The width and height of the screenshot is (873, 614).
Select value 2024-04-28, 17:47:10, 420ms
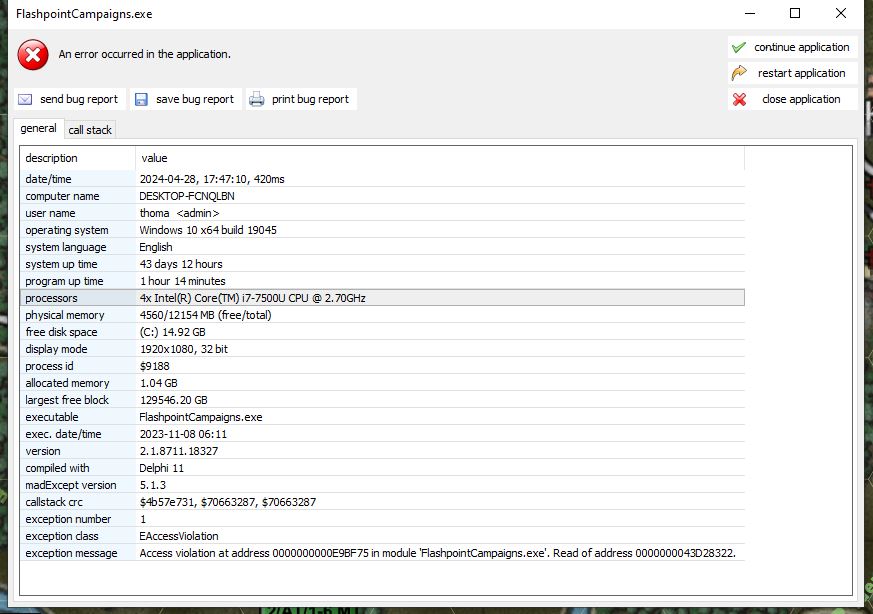coord(212,179)
